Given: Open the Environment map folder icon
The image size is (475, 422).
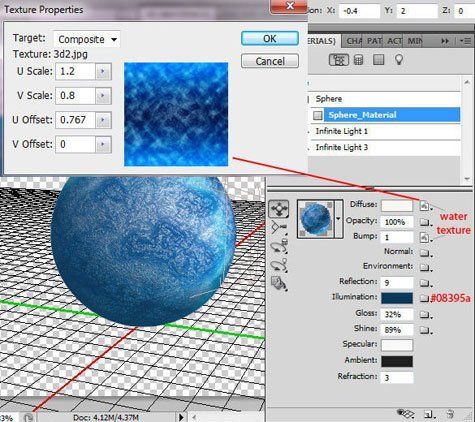Looking at the screenshot, I should (x=425, y=267).
